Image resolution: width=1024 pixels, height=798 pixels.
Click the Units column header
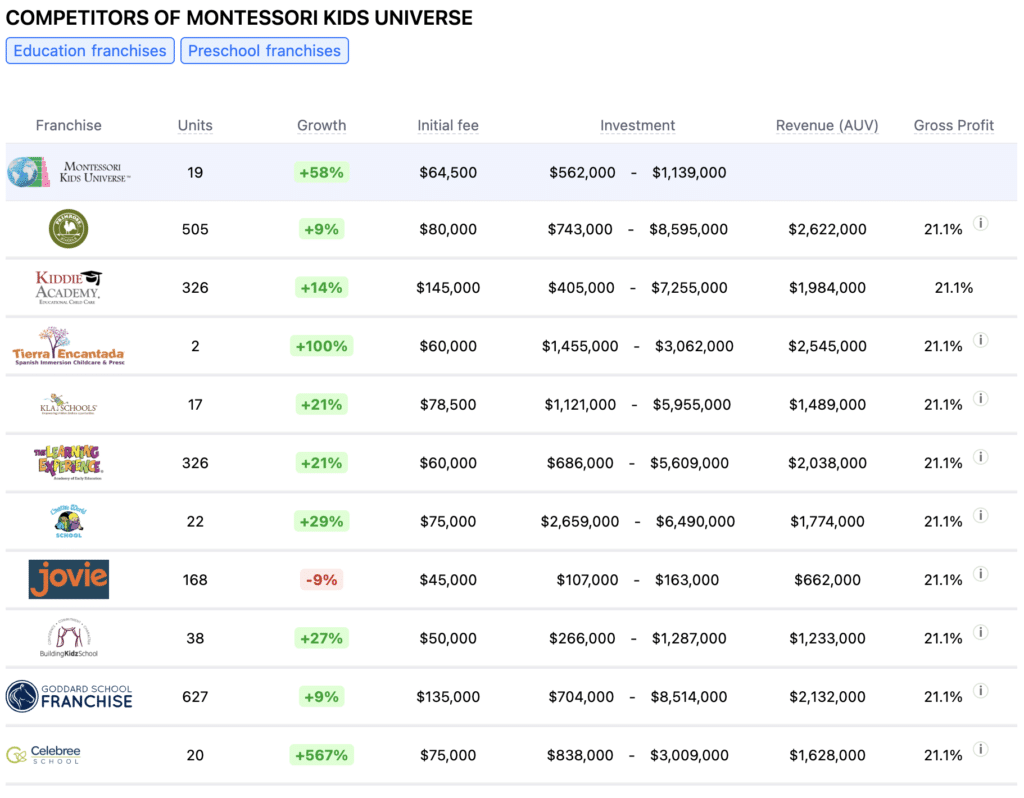(x=195, y=125)
